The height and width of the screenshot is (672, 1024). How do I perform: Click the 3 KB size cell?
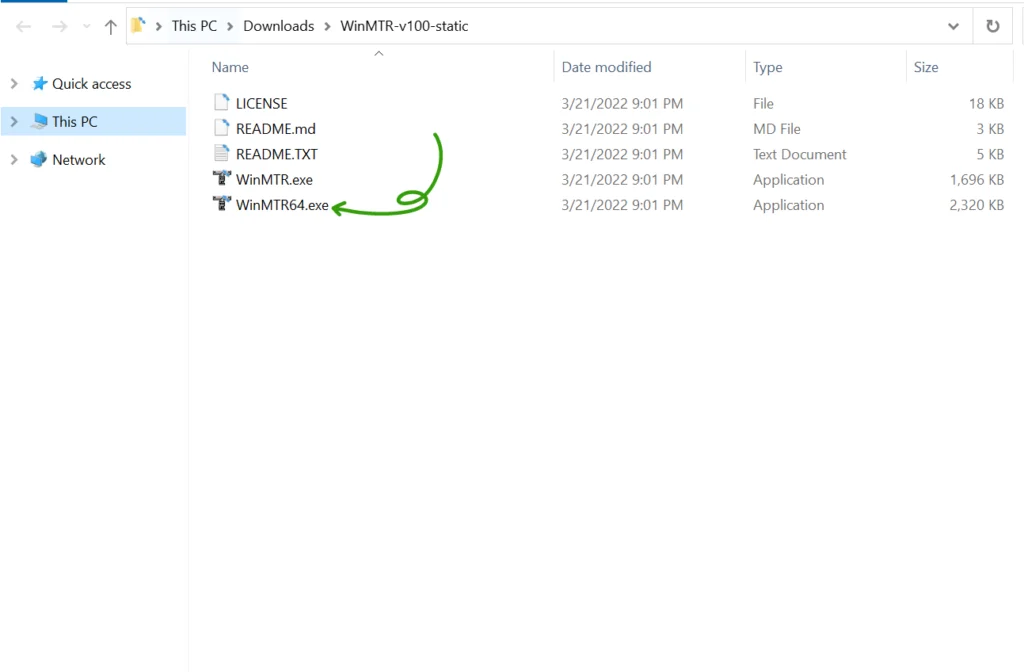click(990, 129)
